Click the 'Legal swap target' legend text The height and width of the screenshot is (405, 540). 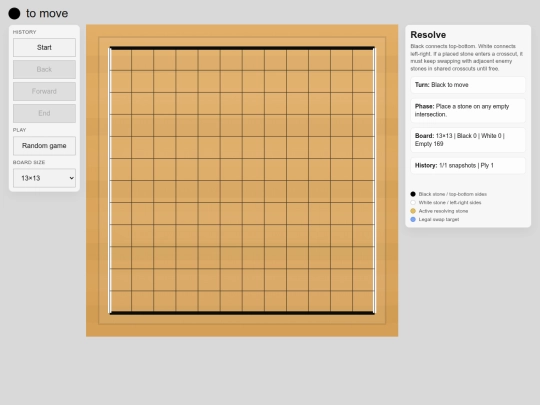[439, 219]
